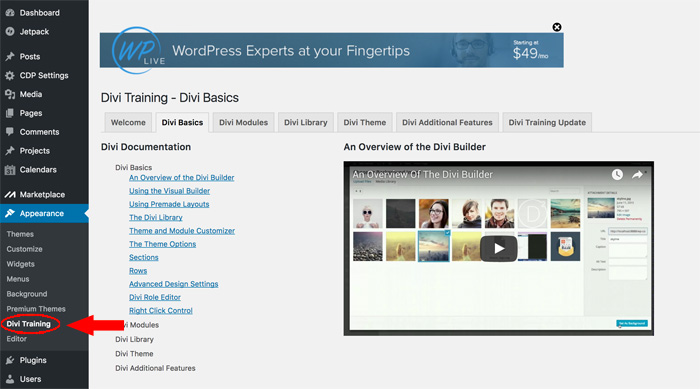Click the WordPress Experts banner ad
This screenshot has height=389, width=700.
(x=332, y=50)
